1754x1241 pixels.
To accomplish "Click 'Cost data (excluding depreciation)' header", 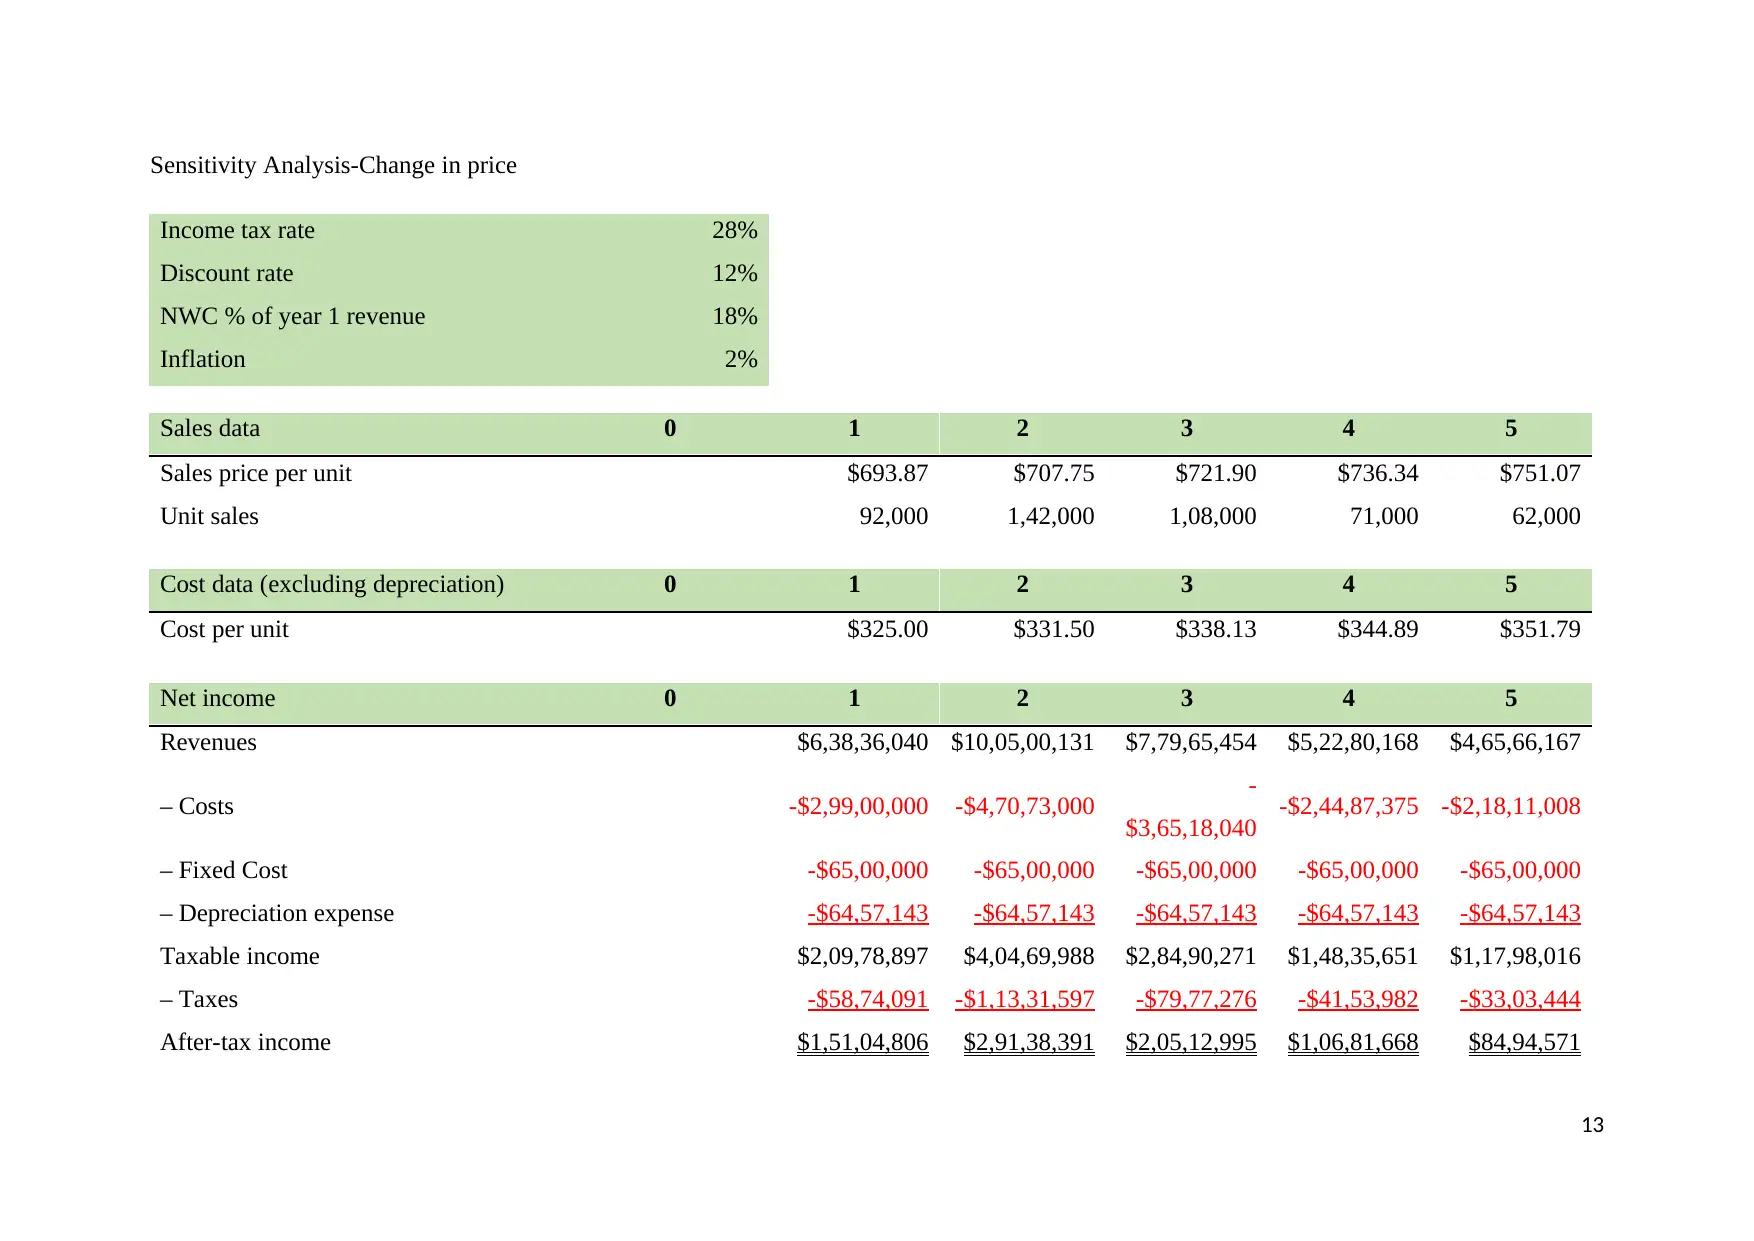I will [332, 584].
